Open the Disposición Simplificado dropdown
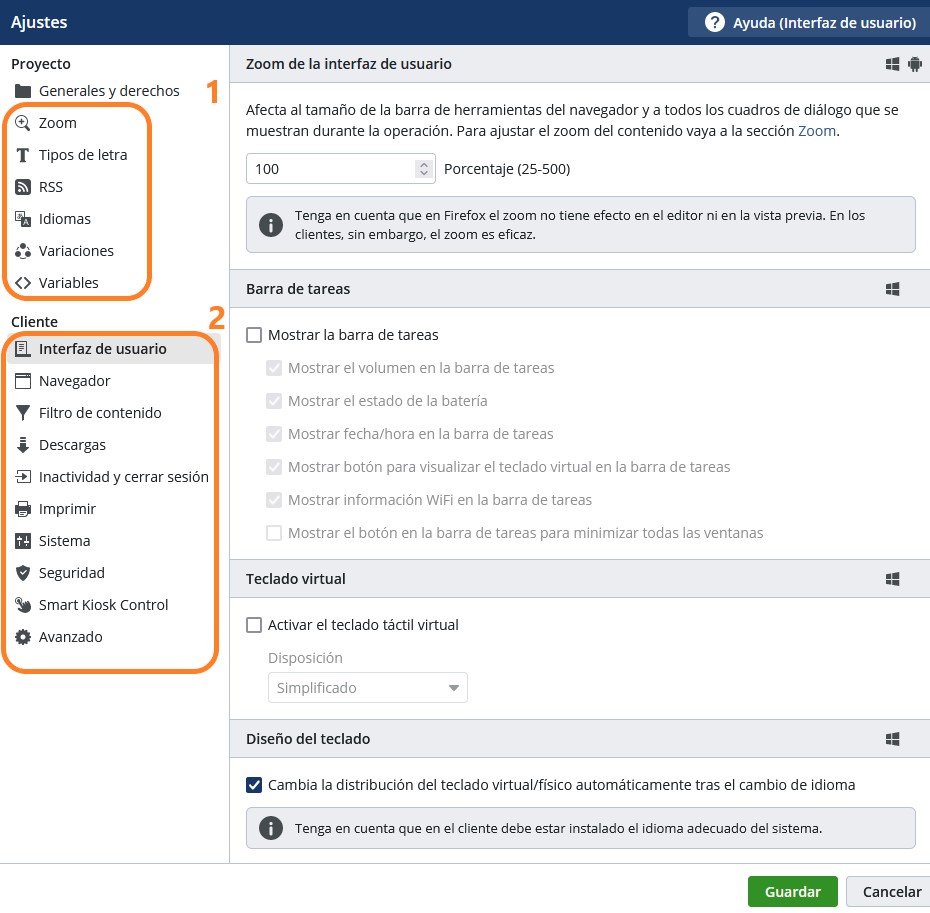This screenshot has width=930, height=913. [x=368, y=689]
